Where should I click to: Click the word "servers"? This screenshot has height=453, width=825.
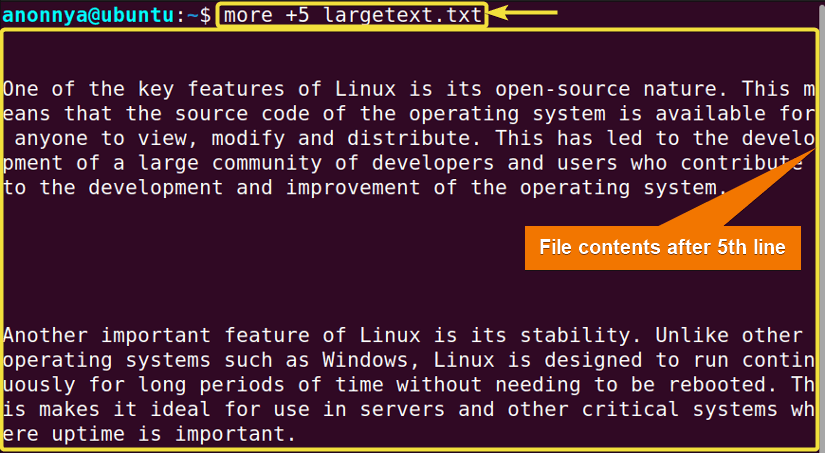(403, 409)
